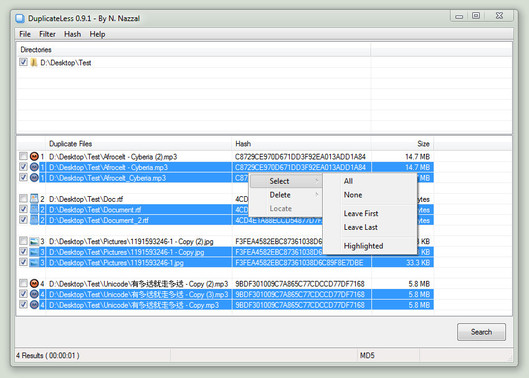
Task: Click the Search button
Action: point(481,332)
